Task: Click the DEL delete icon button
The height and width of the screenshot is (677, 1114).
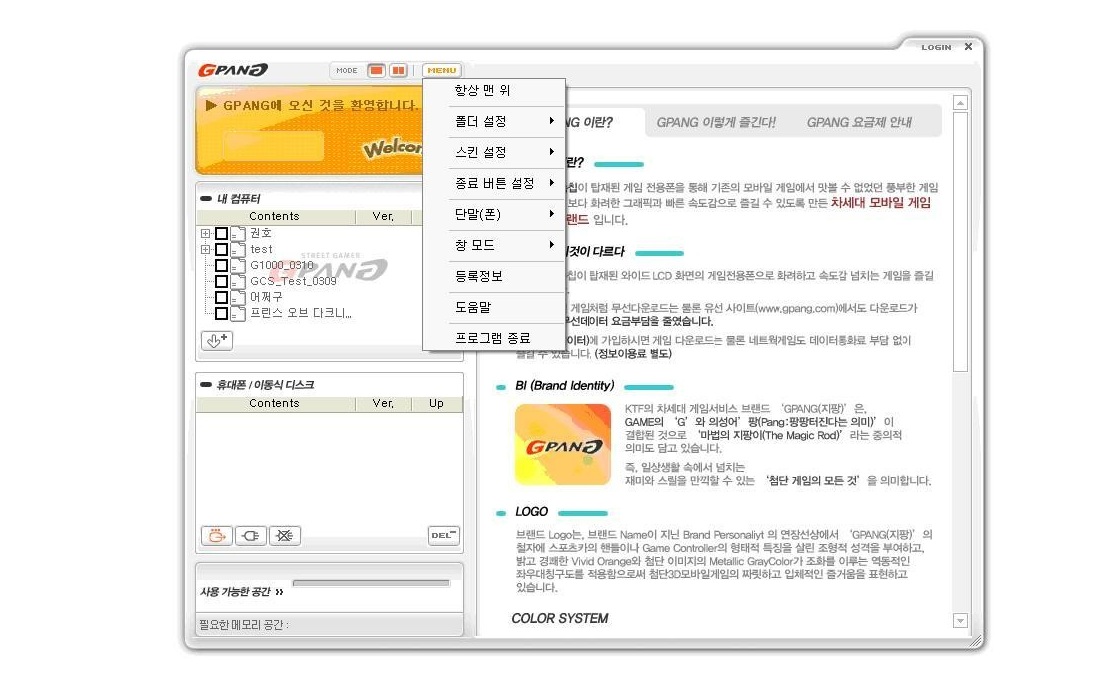Action: 443,535
